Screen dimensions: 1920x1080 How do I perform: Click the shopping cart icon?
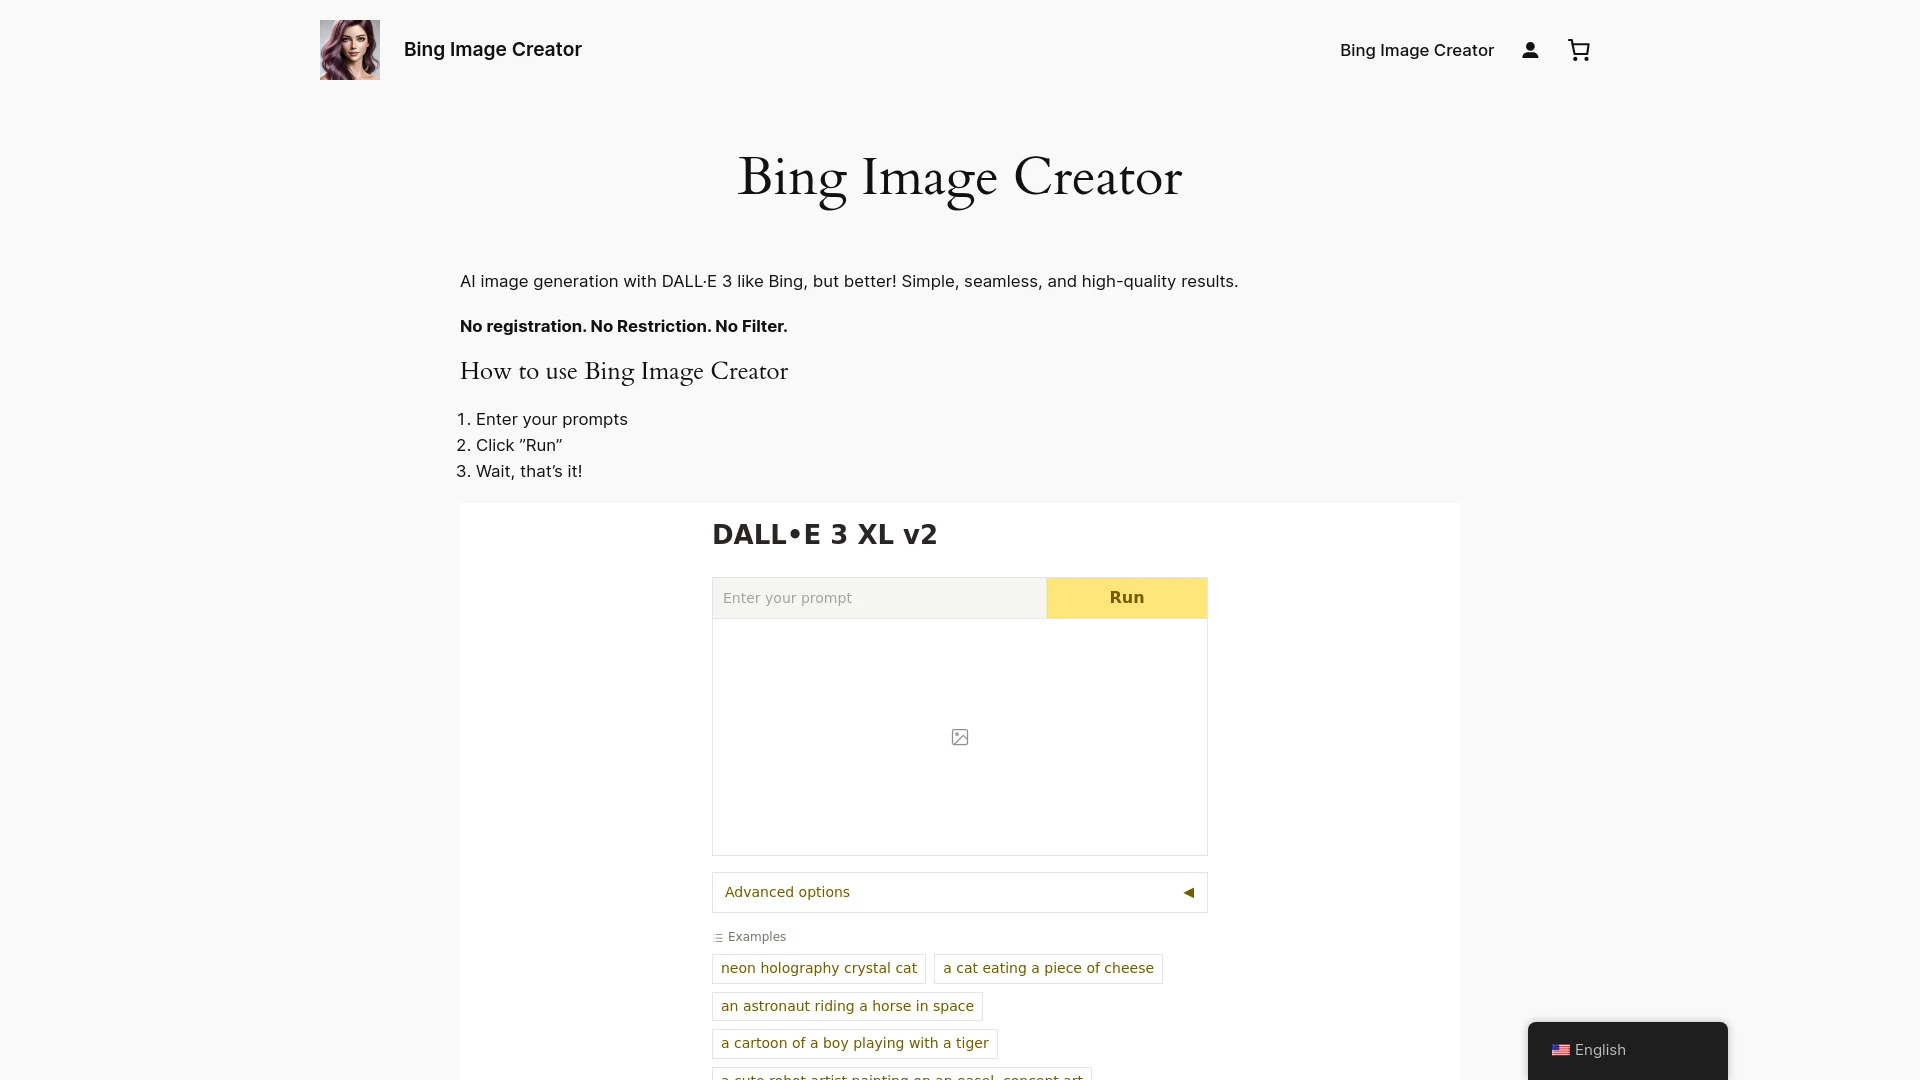pos(1578,50)
